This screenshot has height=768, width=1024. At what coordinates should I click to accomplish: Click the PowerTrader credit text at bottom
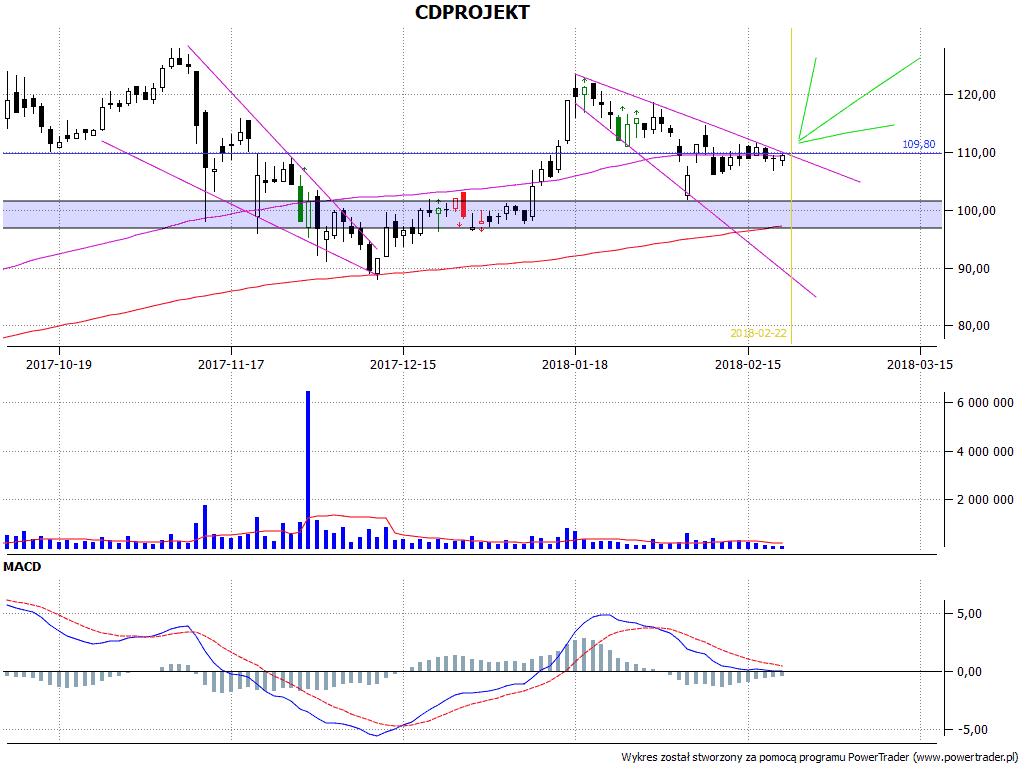coord(820,758)
